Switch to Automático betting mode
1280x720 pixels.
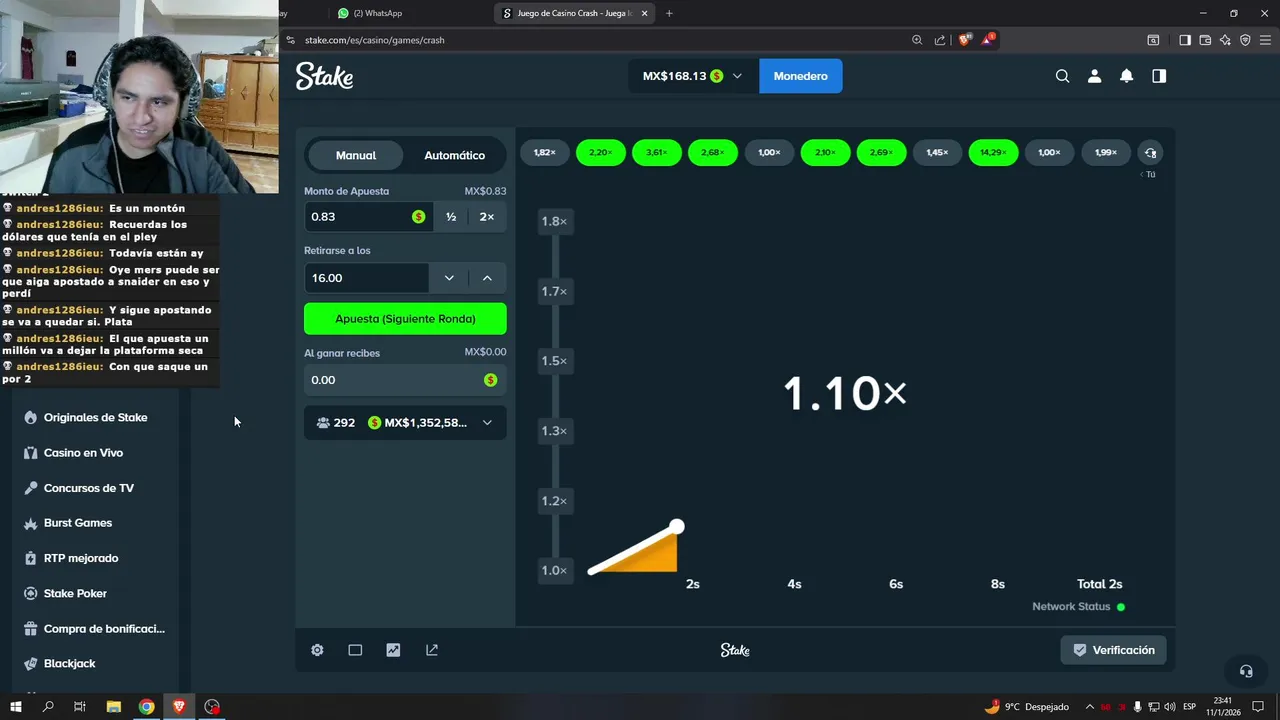454,155
